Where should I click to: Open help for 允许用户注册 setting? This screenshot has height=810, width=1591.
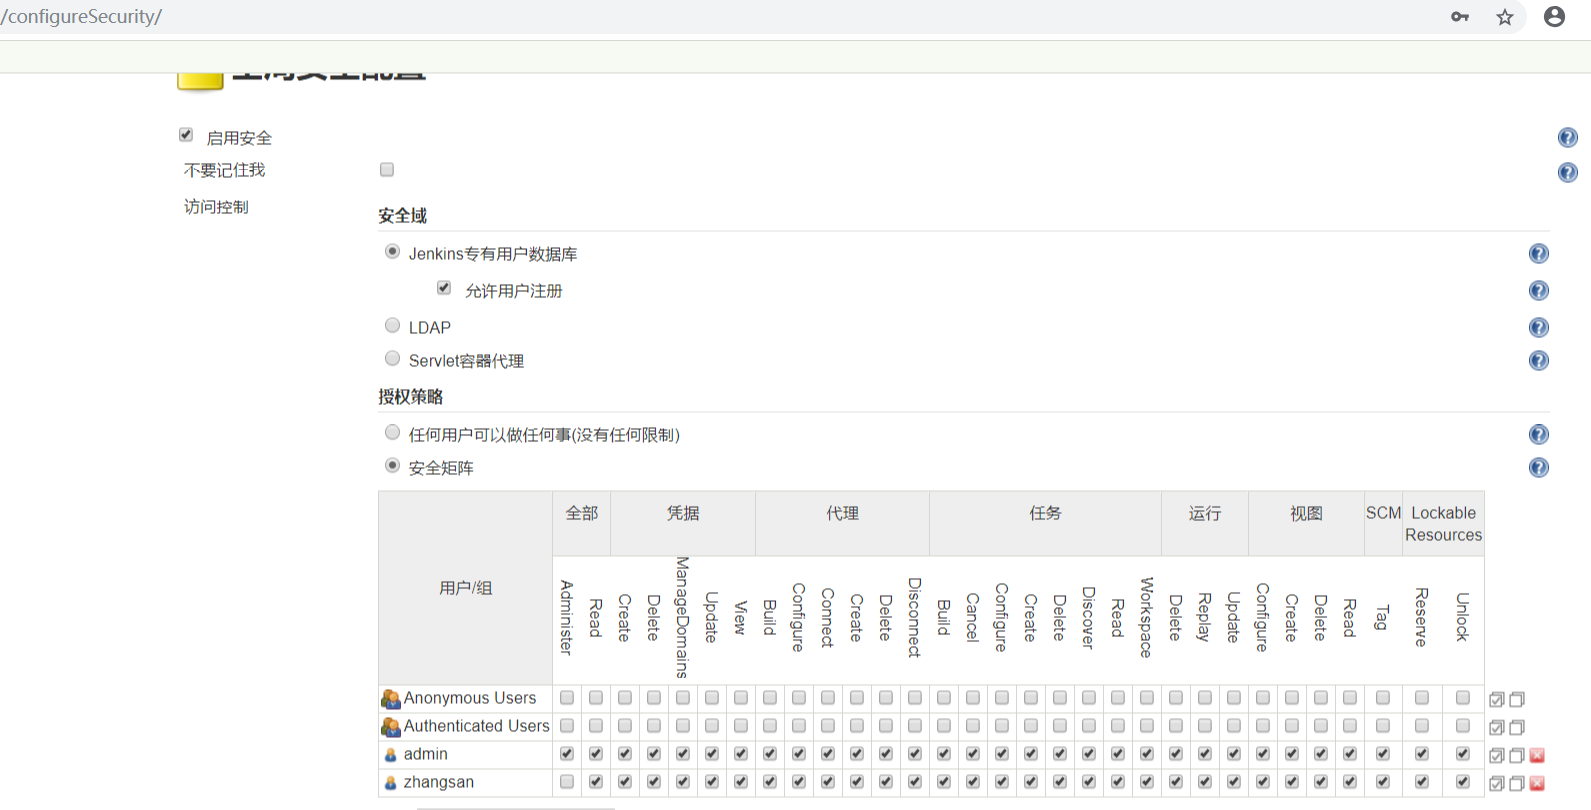pos(1538,291)
